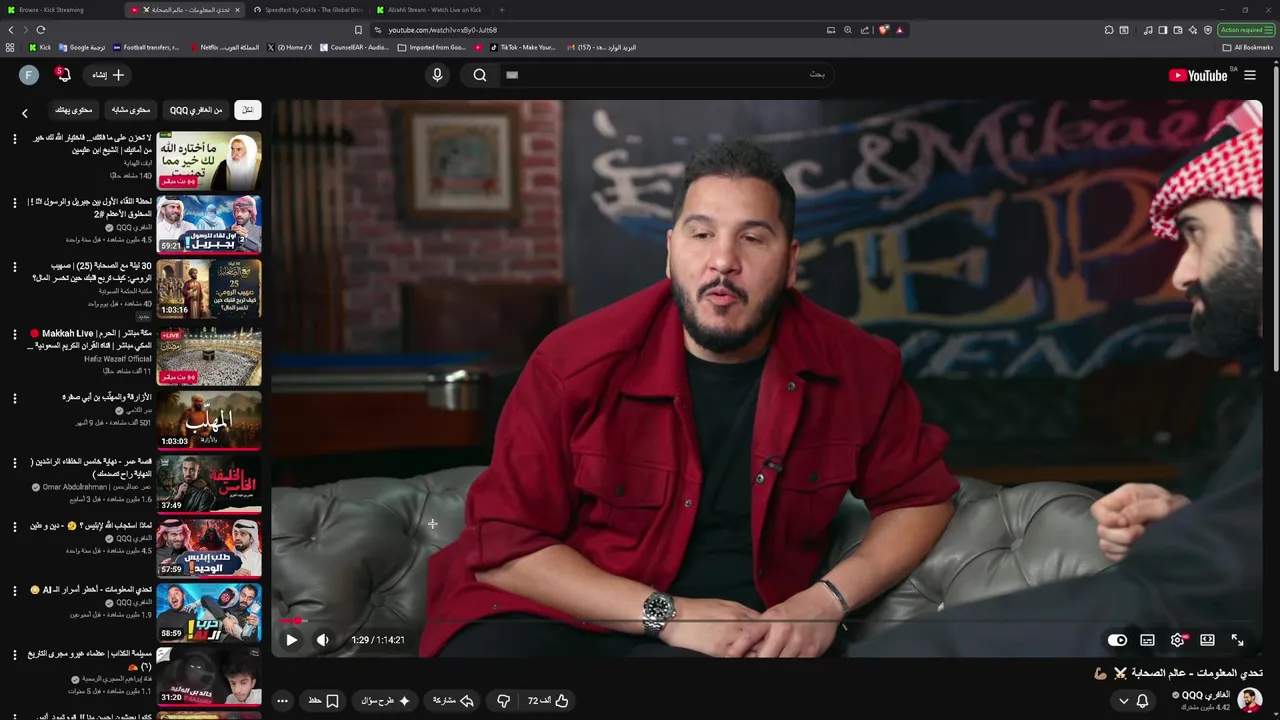The image size is (1280, 720).
Task: Open YouTube notifications bell with red badge
Action: point(62,75)
